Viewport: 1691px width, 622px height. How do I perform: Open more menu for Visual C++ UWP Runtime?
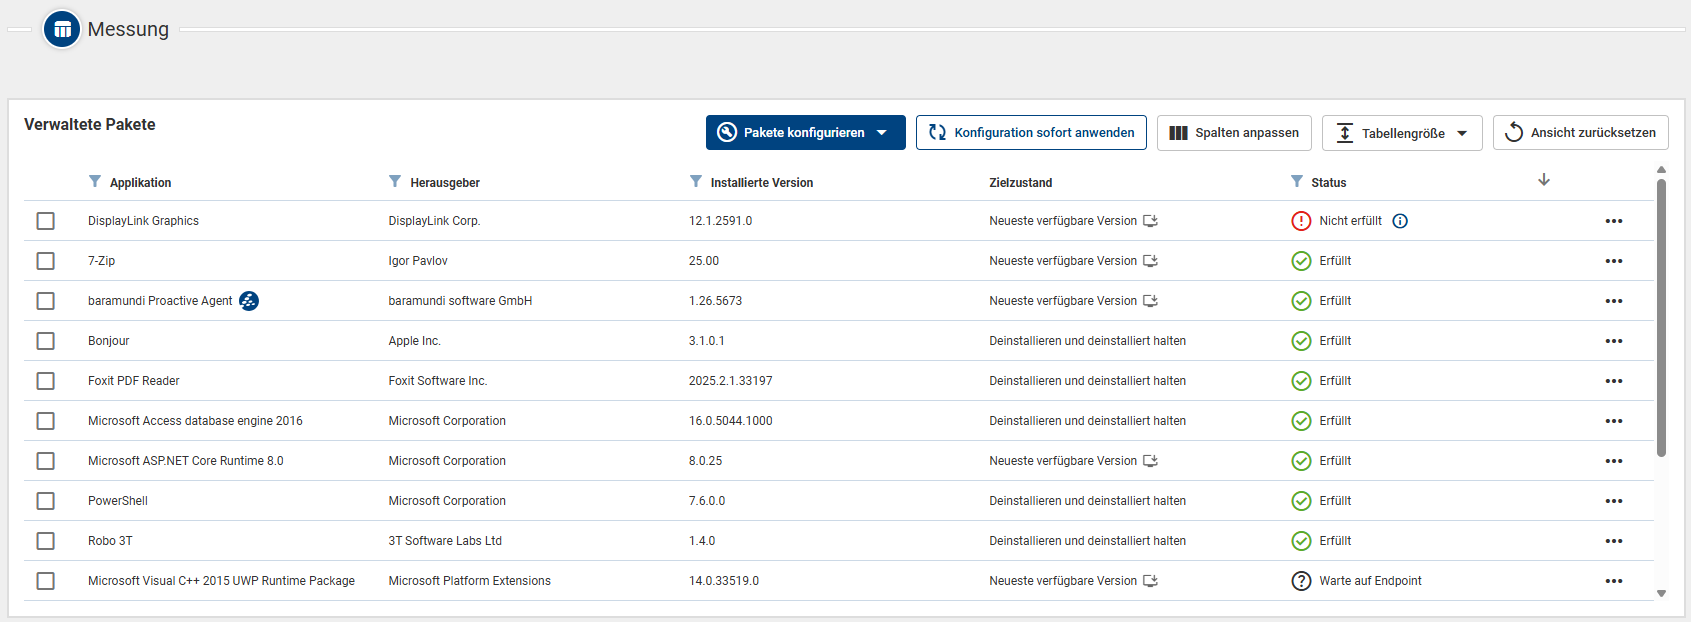coord(1614,581)
